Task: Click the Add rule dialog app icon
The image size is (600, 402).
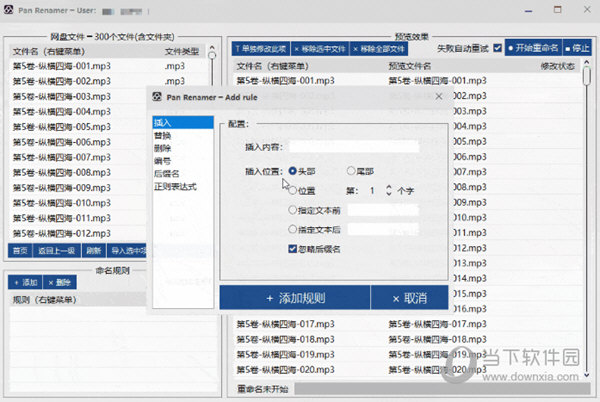Action: coord(157,97)
